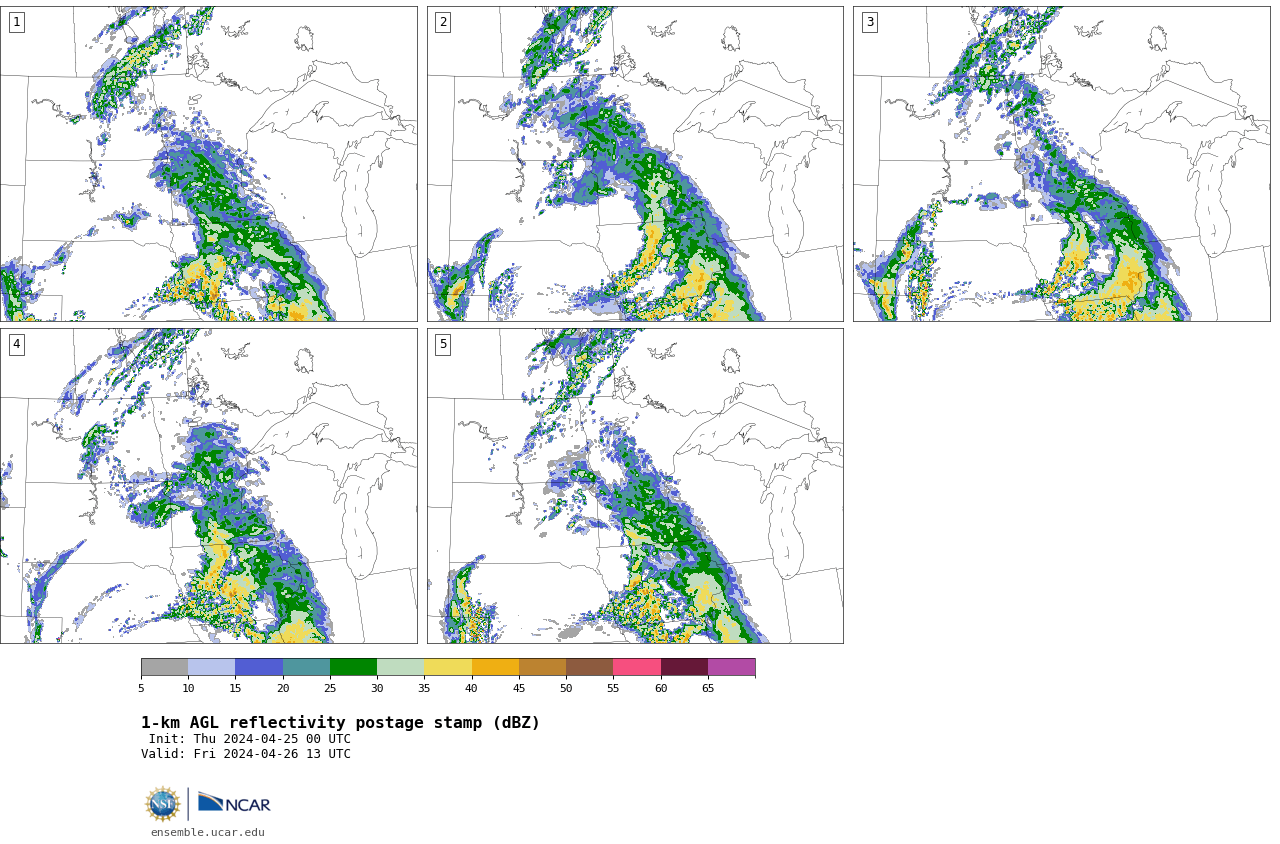Click the maroon 60-65 dBZ swatch
1280x844 pixels.
coord(684,667)
